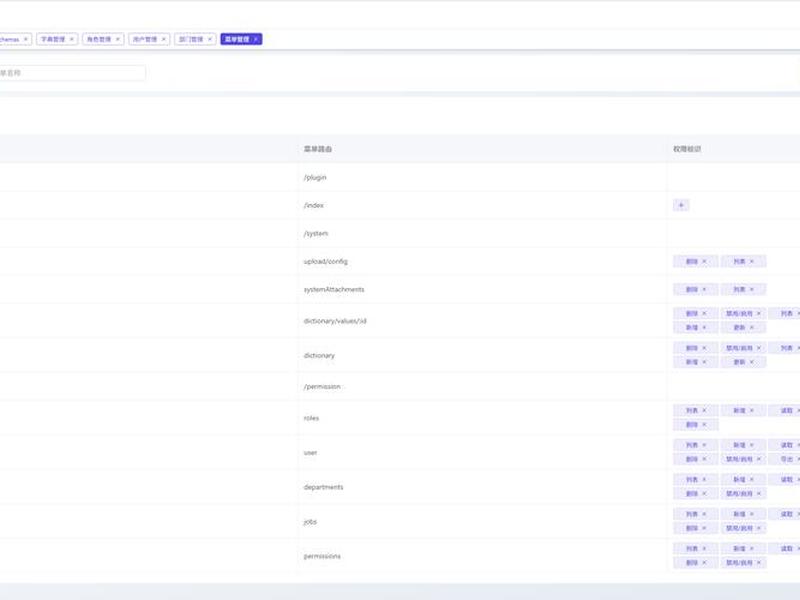
Task: Remove the 列表 tag on the roles row
Action: tap(704, 410)
